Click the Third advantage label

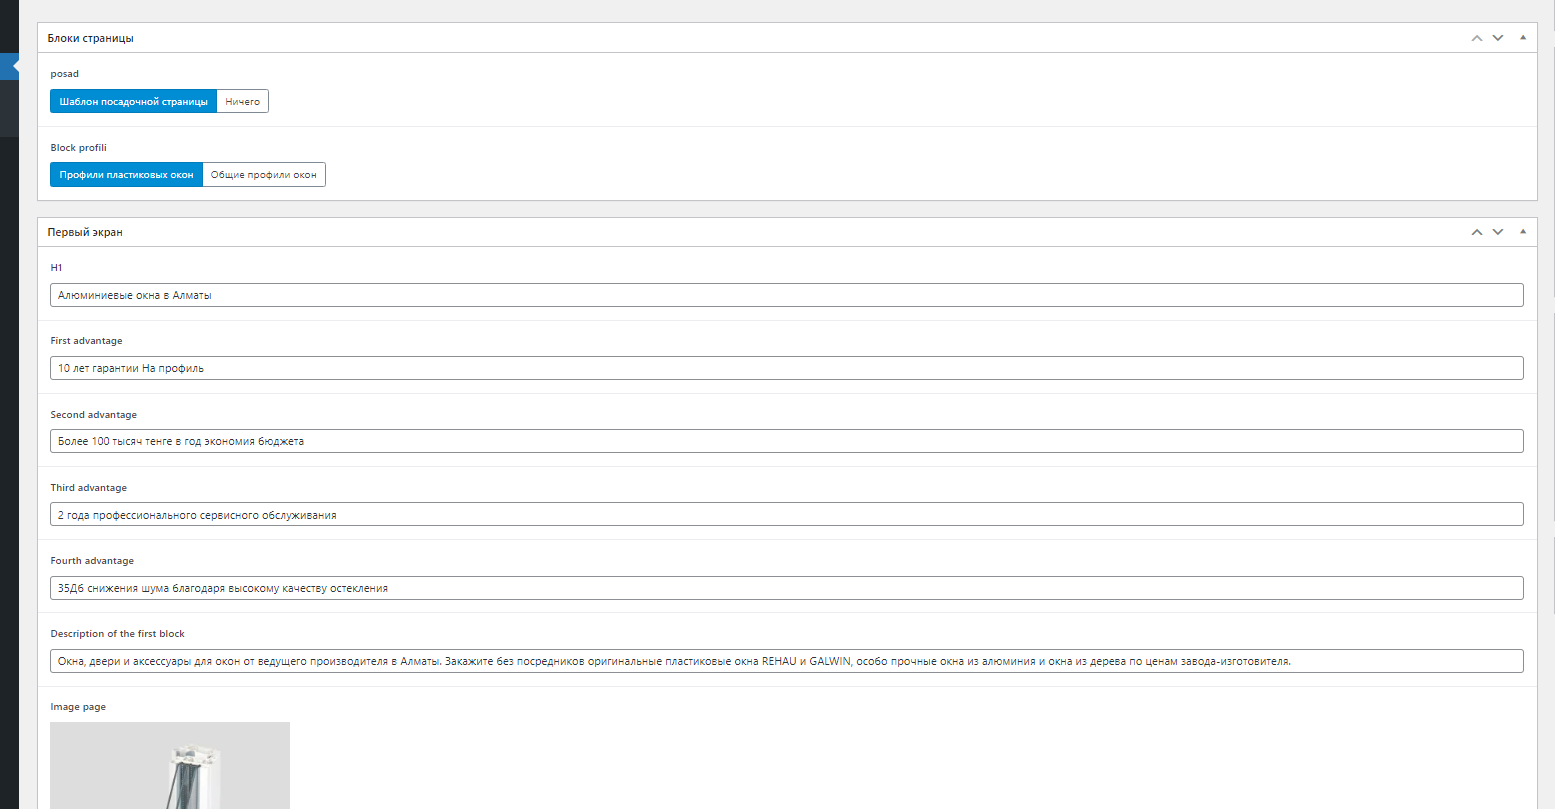pos(89,487)
